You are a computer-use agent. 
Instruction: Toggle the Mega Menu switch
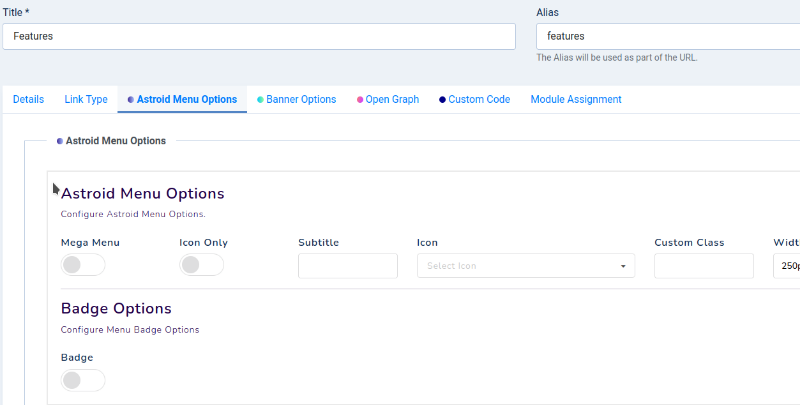click(x=83, y=265)
